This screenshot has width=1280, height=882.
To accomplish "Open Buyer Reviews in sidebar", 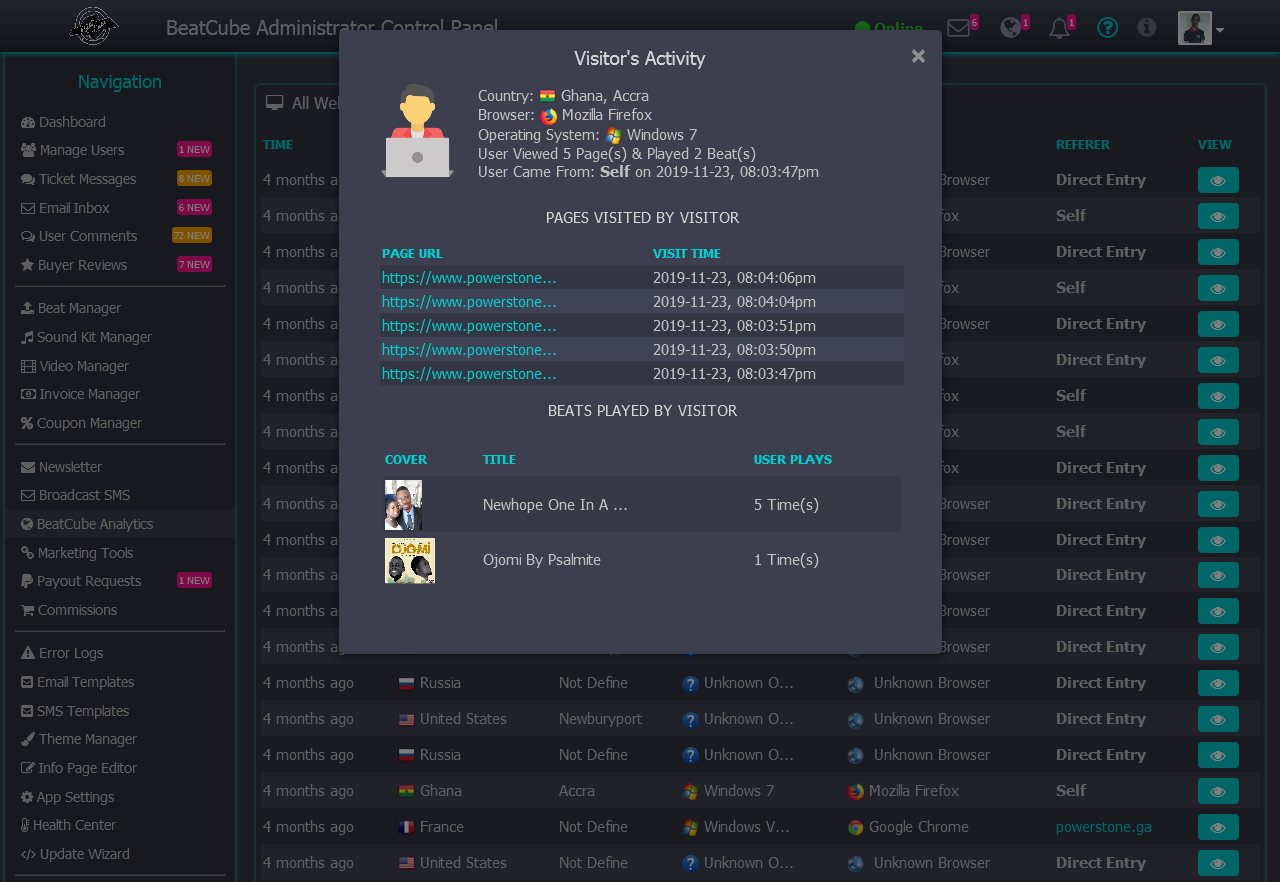I will [74, 265].
